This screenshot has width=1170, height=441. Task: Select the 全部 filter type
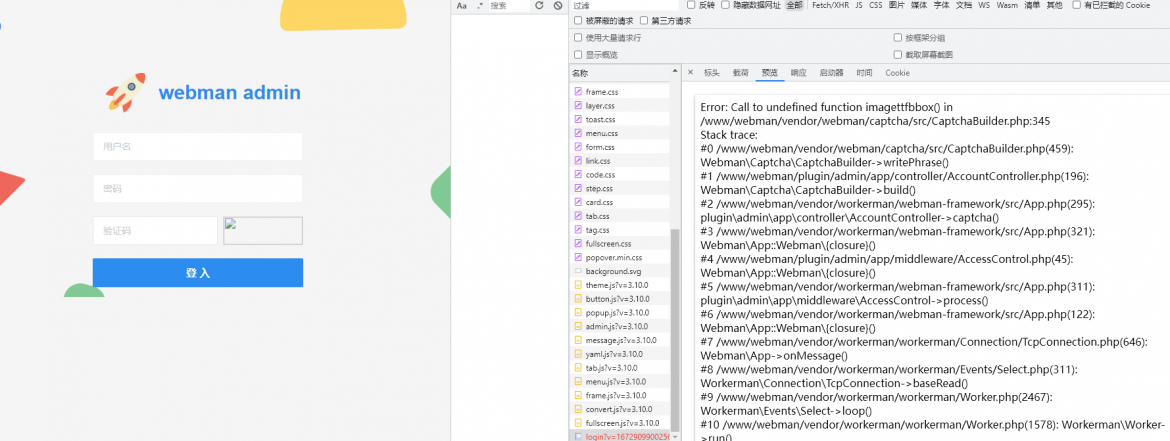(x=794, y=5)
